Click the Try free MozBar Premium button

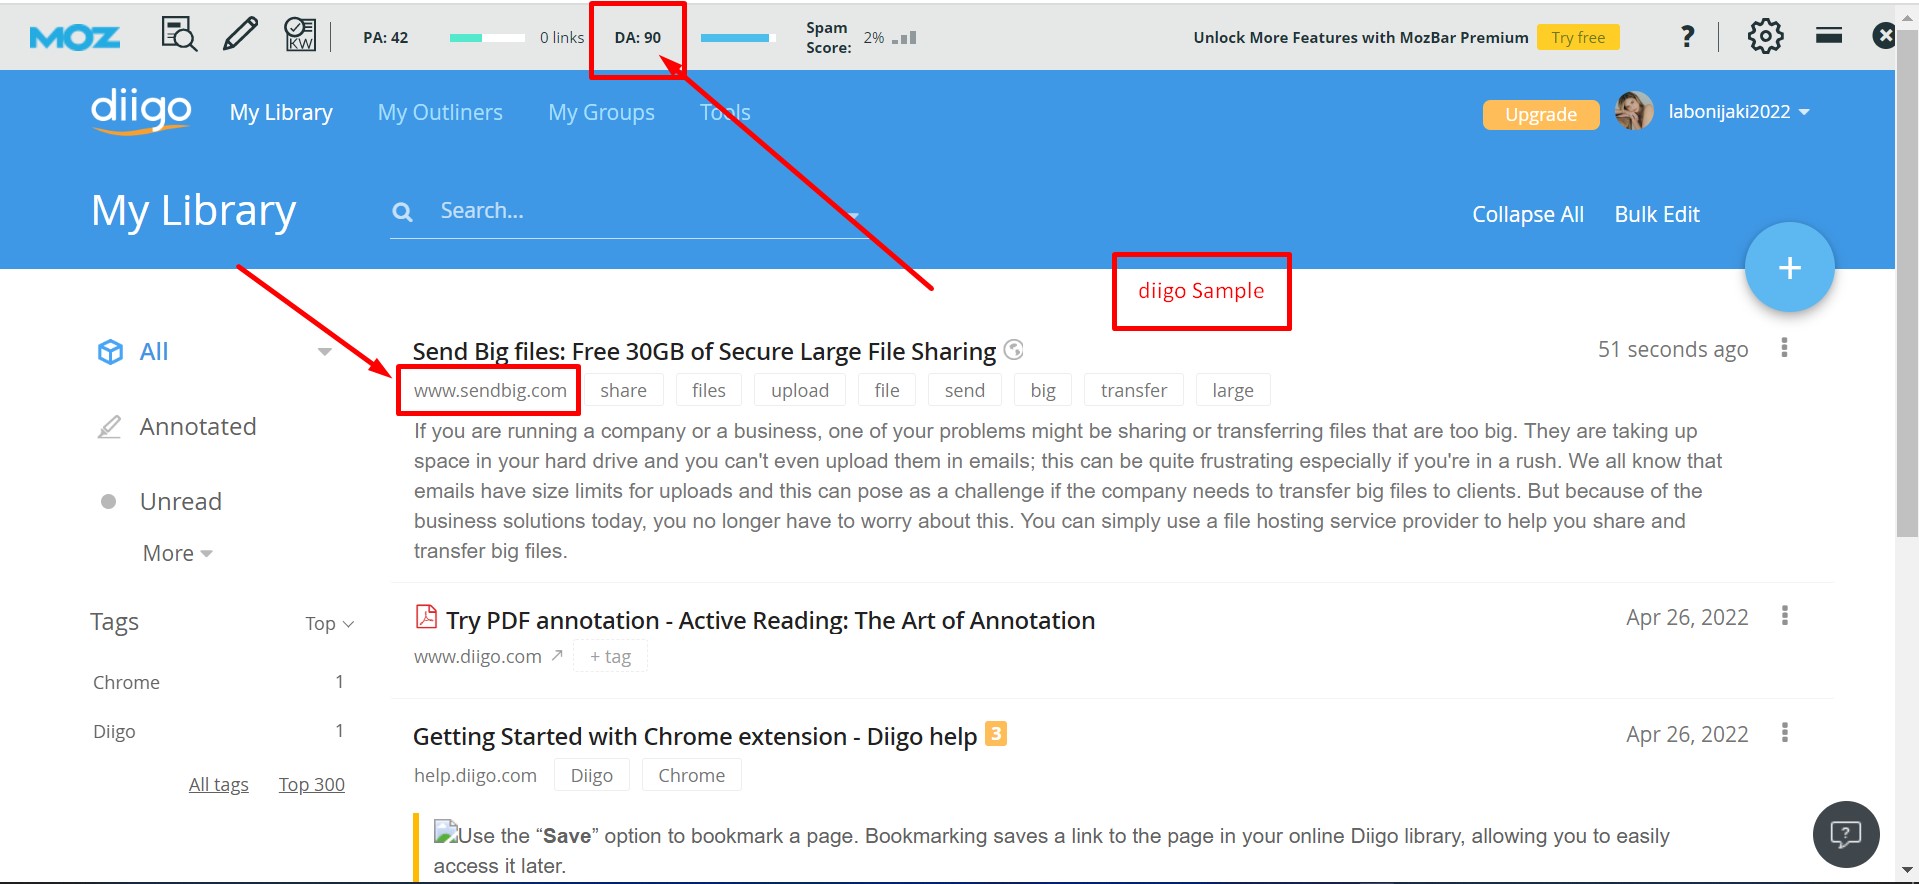[x=1578, y=37]
